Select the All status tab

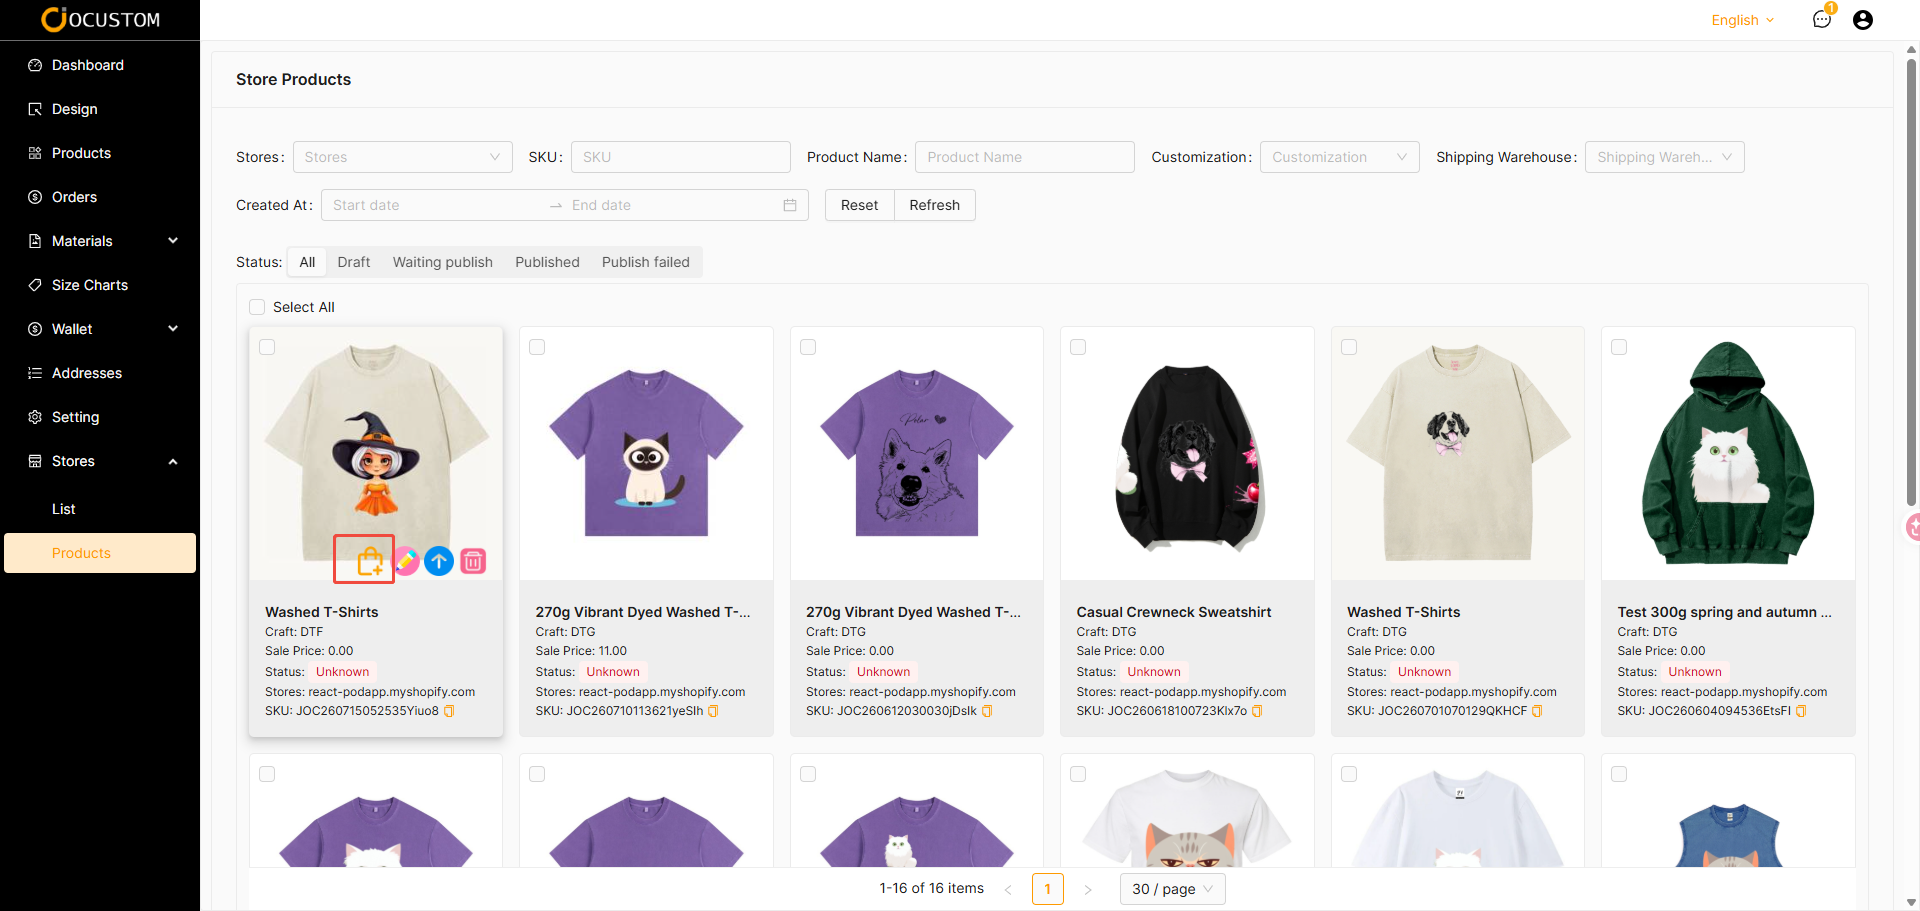click(x=307, y=262)
